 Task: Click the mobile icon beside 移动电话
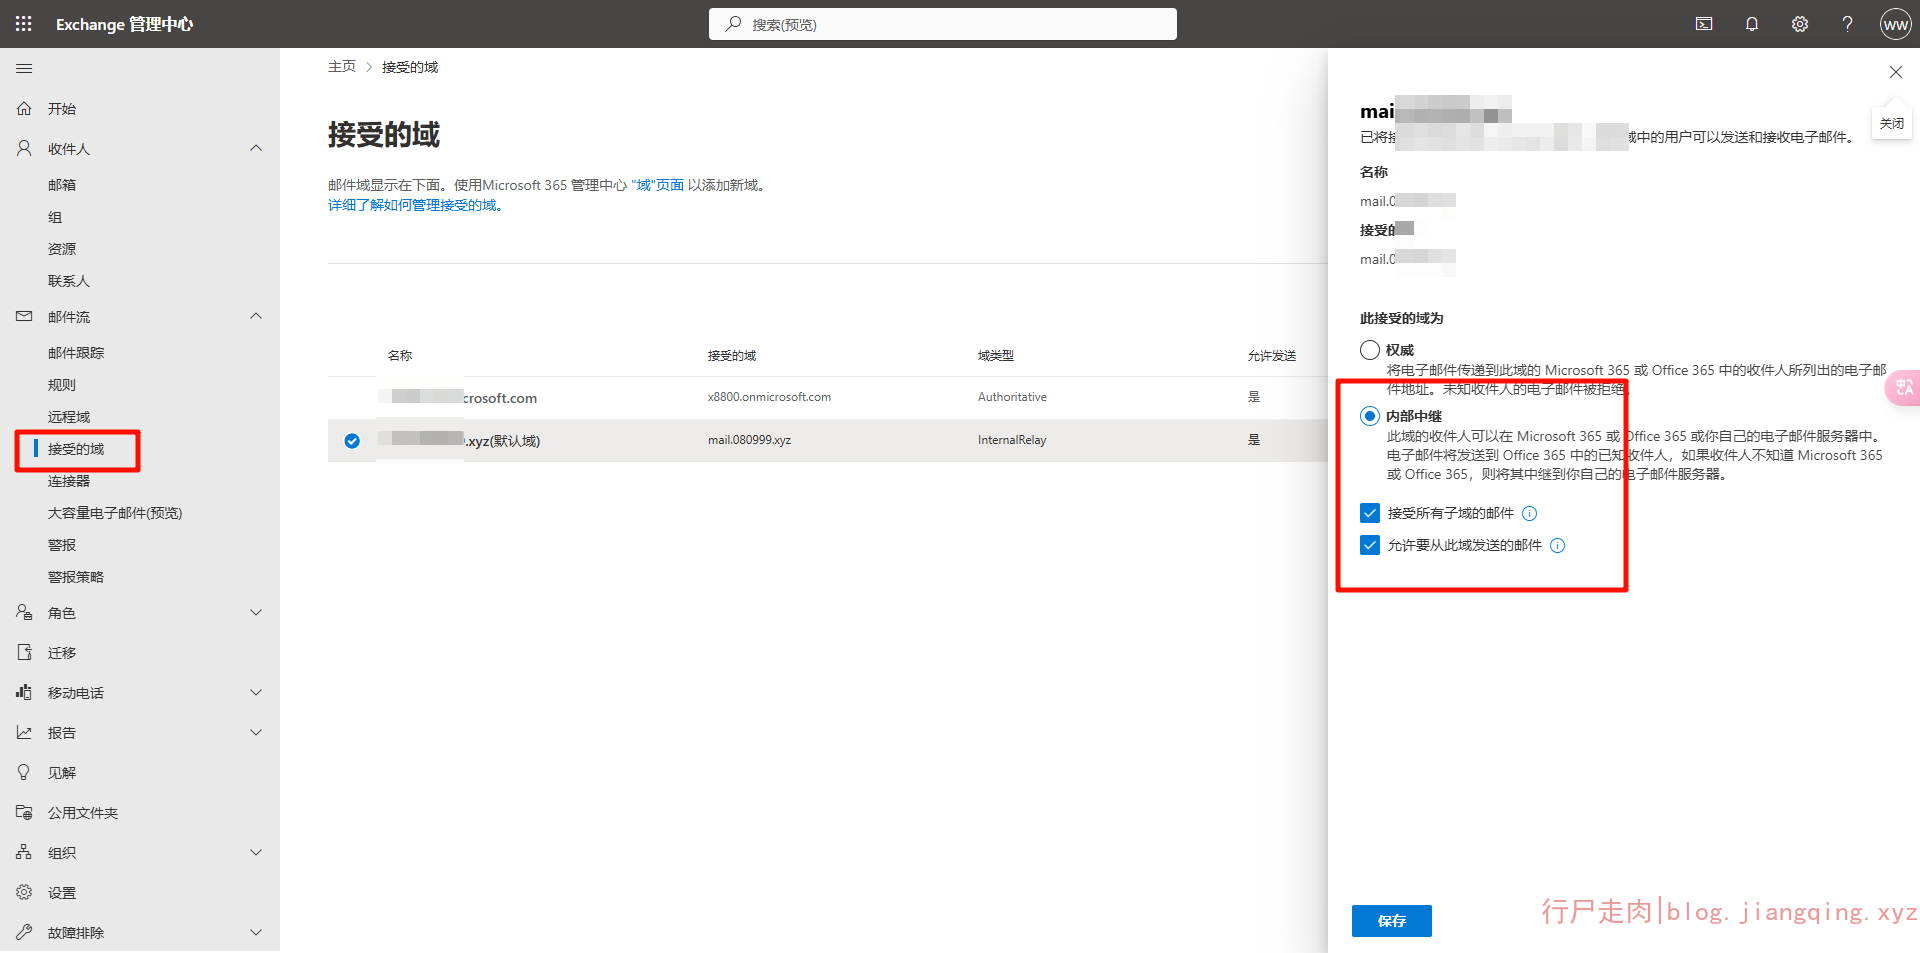click(x=24, y=693)
